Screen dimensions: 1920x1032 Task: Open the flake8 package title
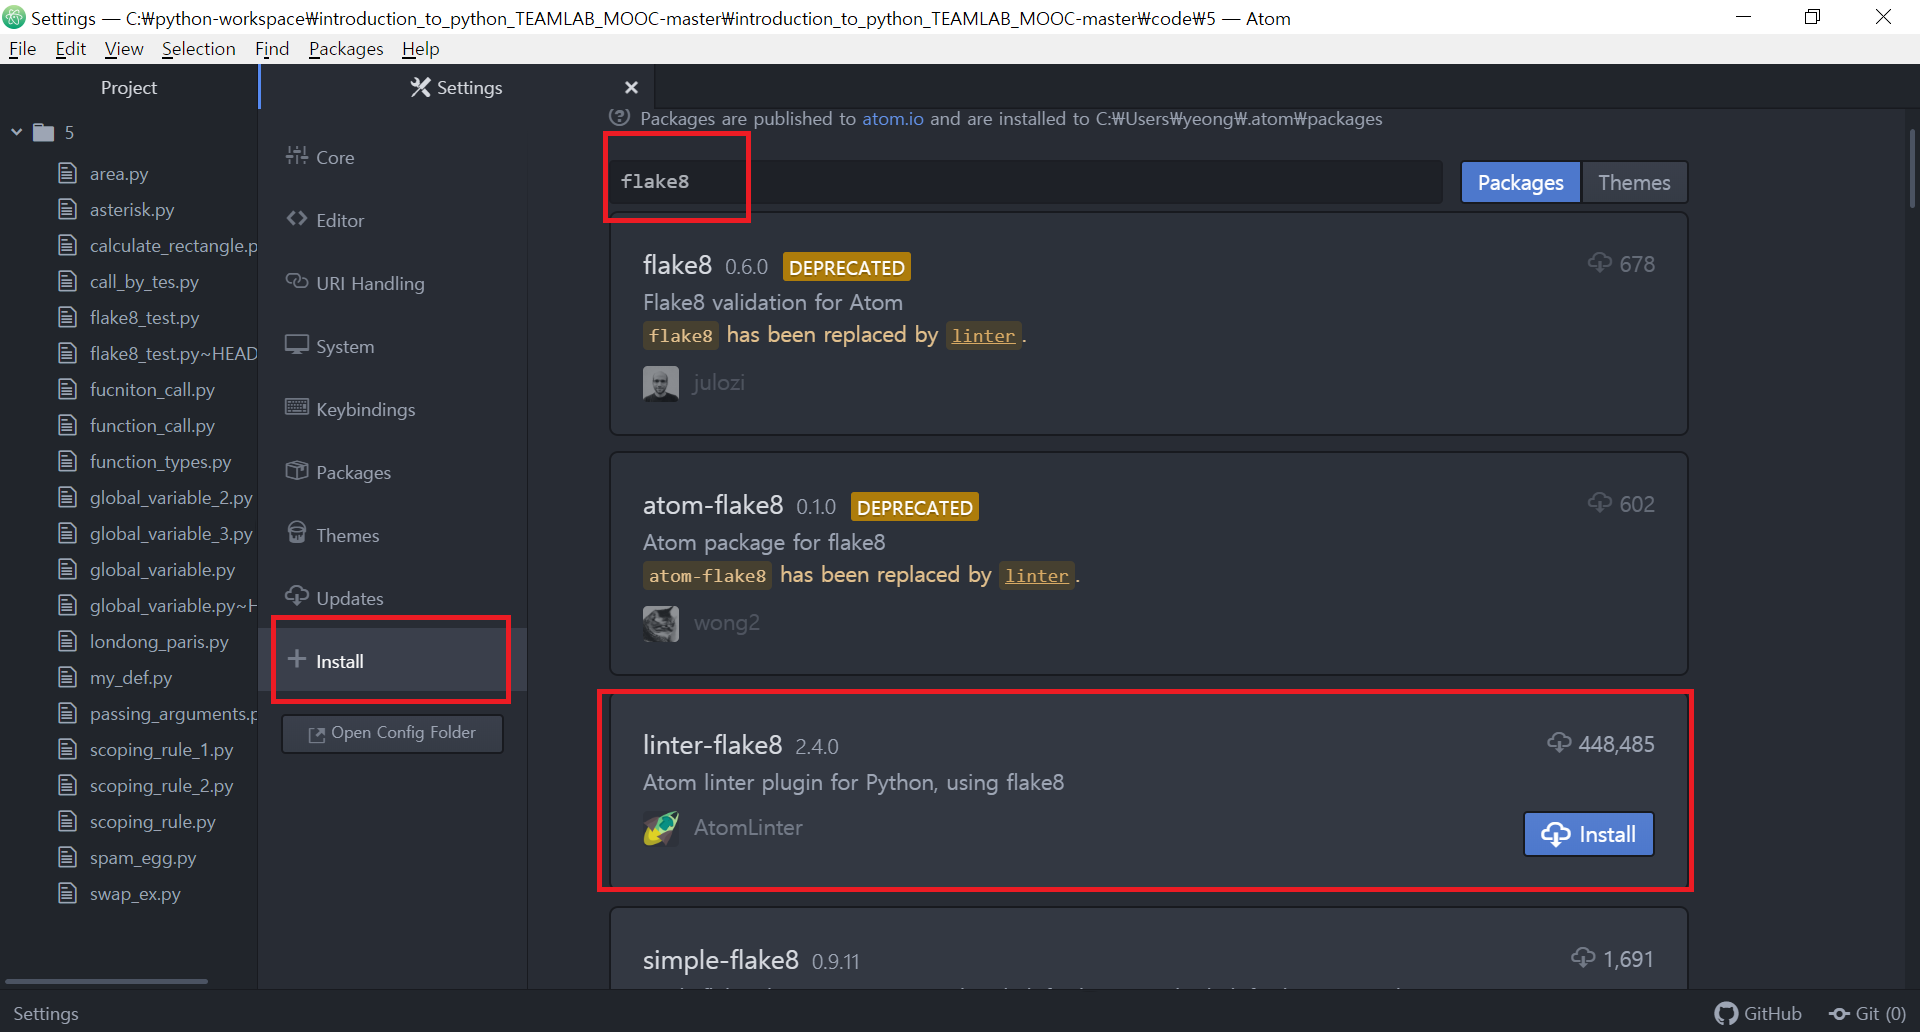tap(677, 265)
